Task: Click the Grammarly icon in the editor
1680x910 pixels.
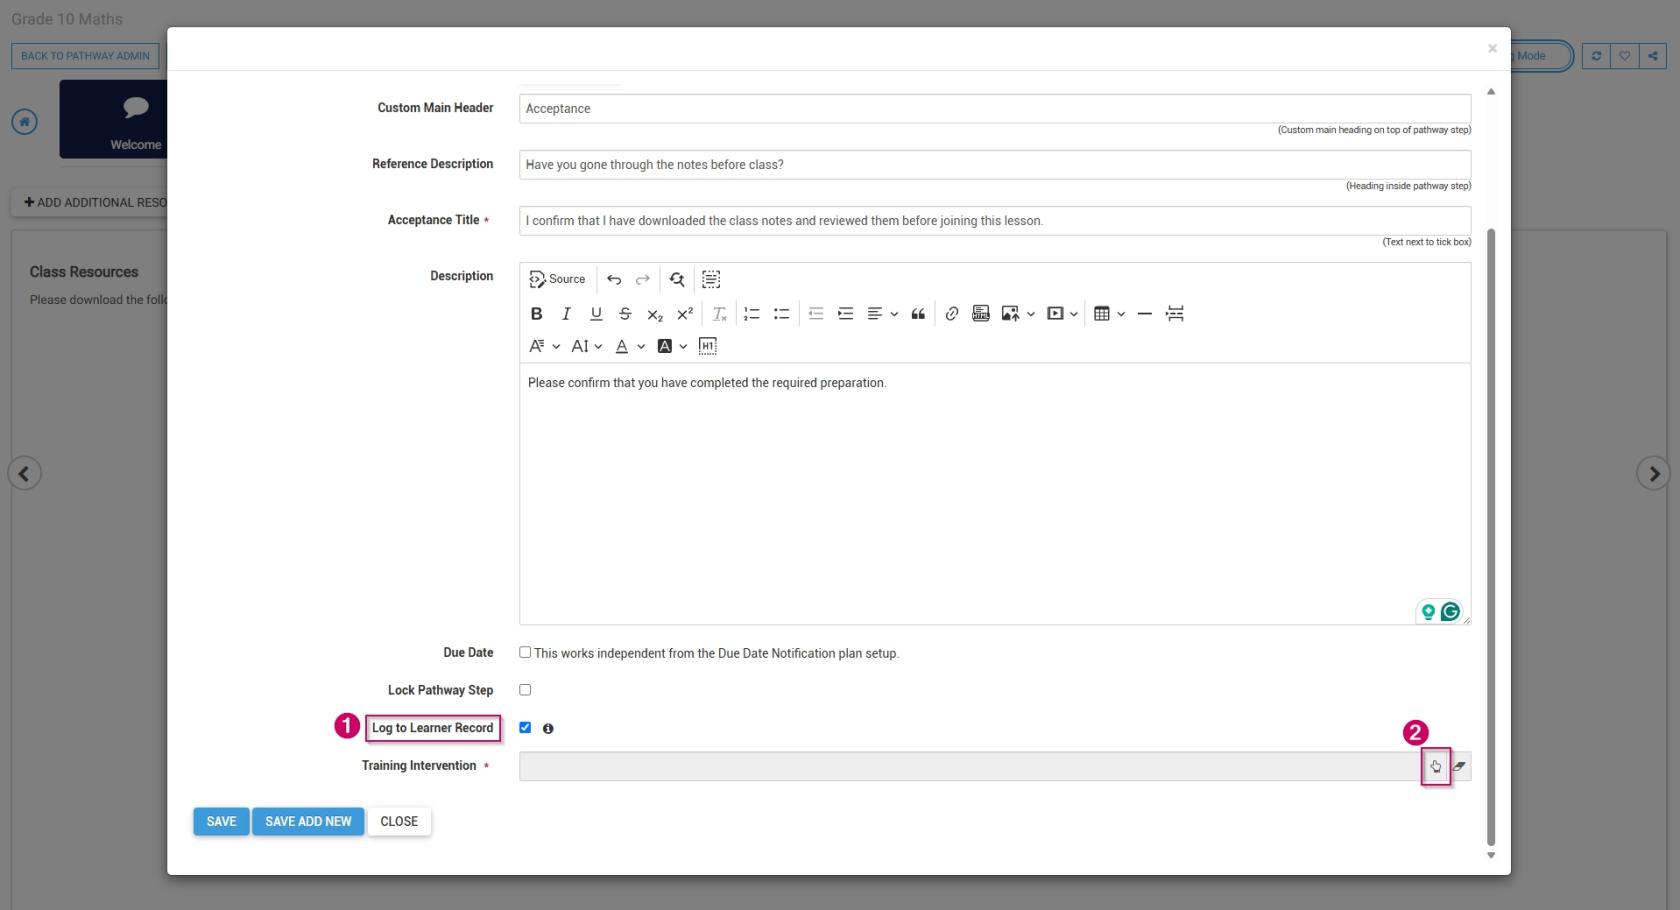Action: point(1450,611)
